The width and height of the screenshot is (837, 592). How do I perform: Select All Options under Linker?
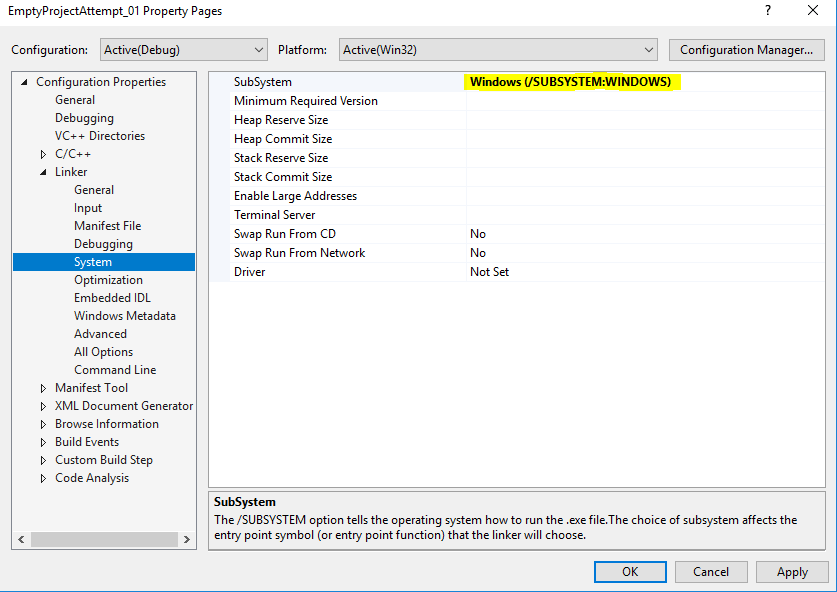click(x=103, y=352)
